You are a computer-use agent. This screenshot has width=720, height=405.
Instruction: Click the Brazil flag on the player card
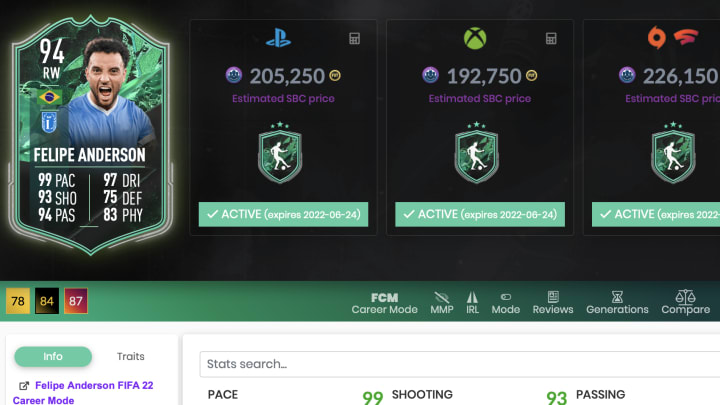click(50, 97)
